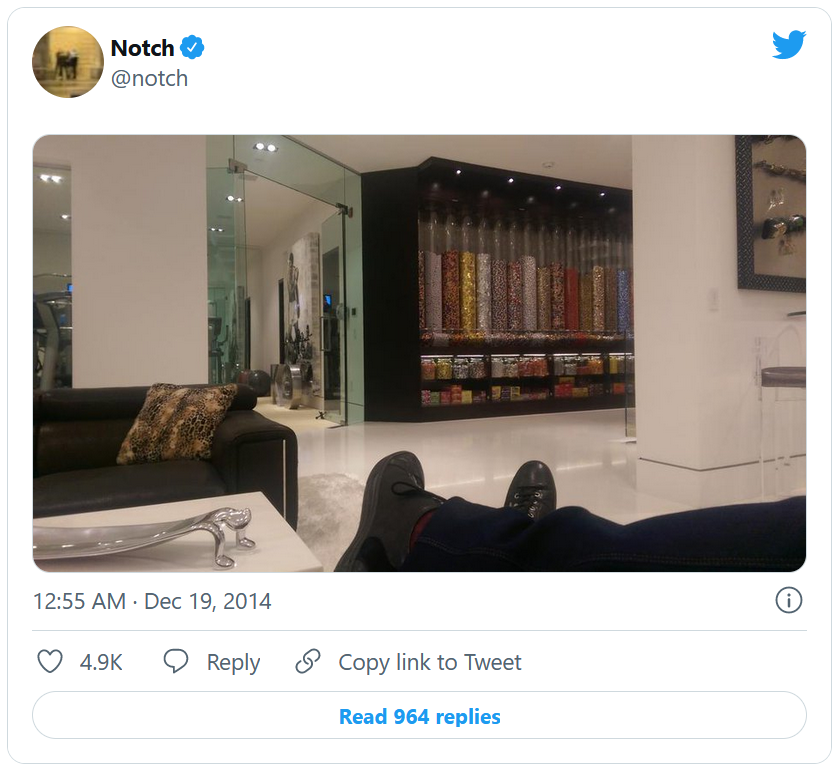Select Copy link to Tweet text

pos(430,662)
